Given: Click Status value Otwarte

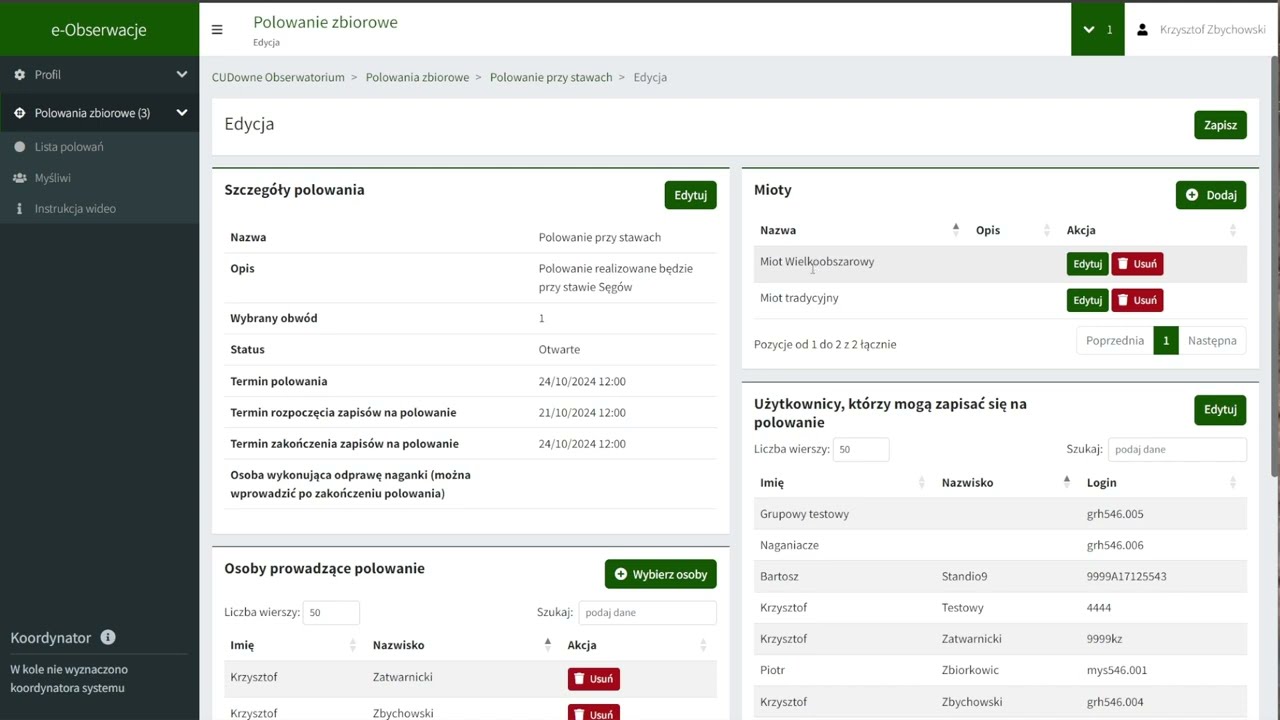Looking at the screenshot, I should (x=559, y=350).
